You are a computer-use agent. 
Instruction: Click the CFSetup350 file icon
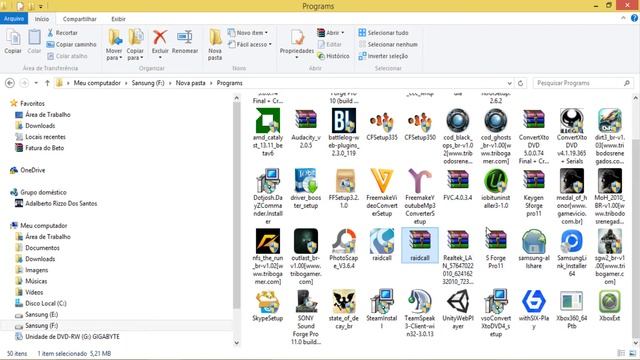pos(420,121)
